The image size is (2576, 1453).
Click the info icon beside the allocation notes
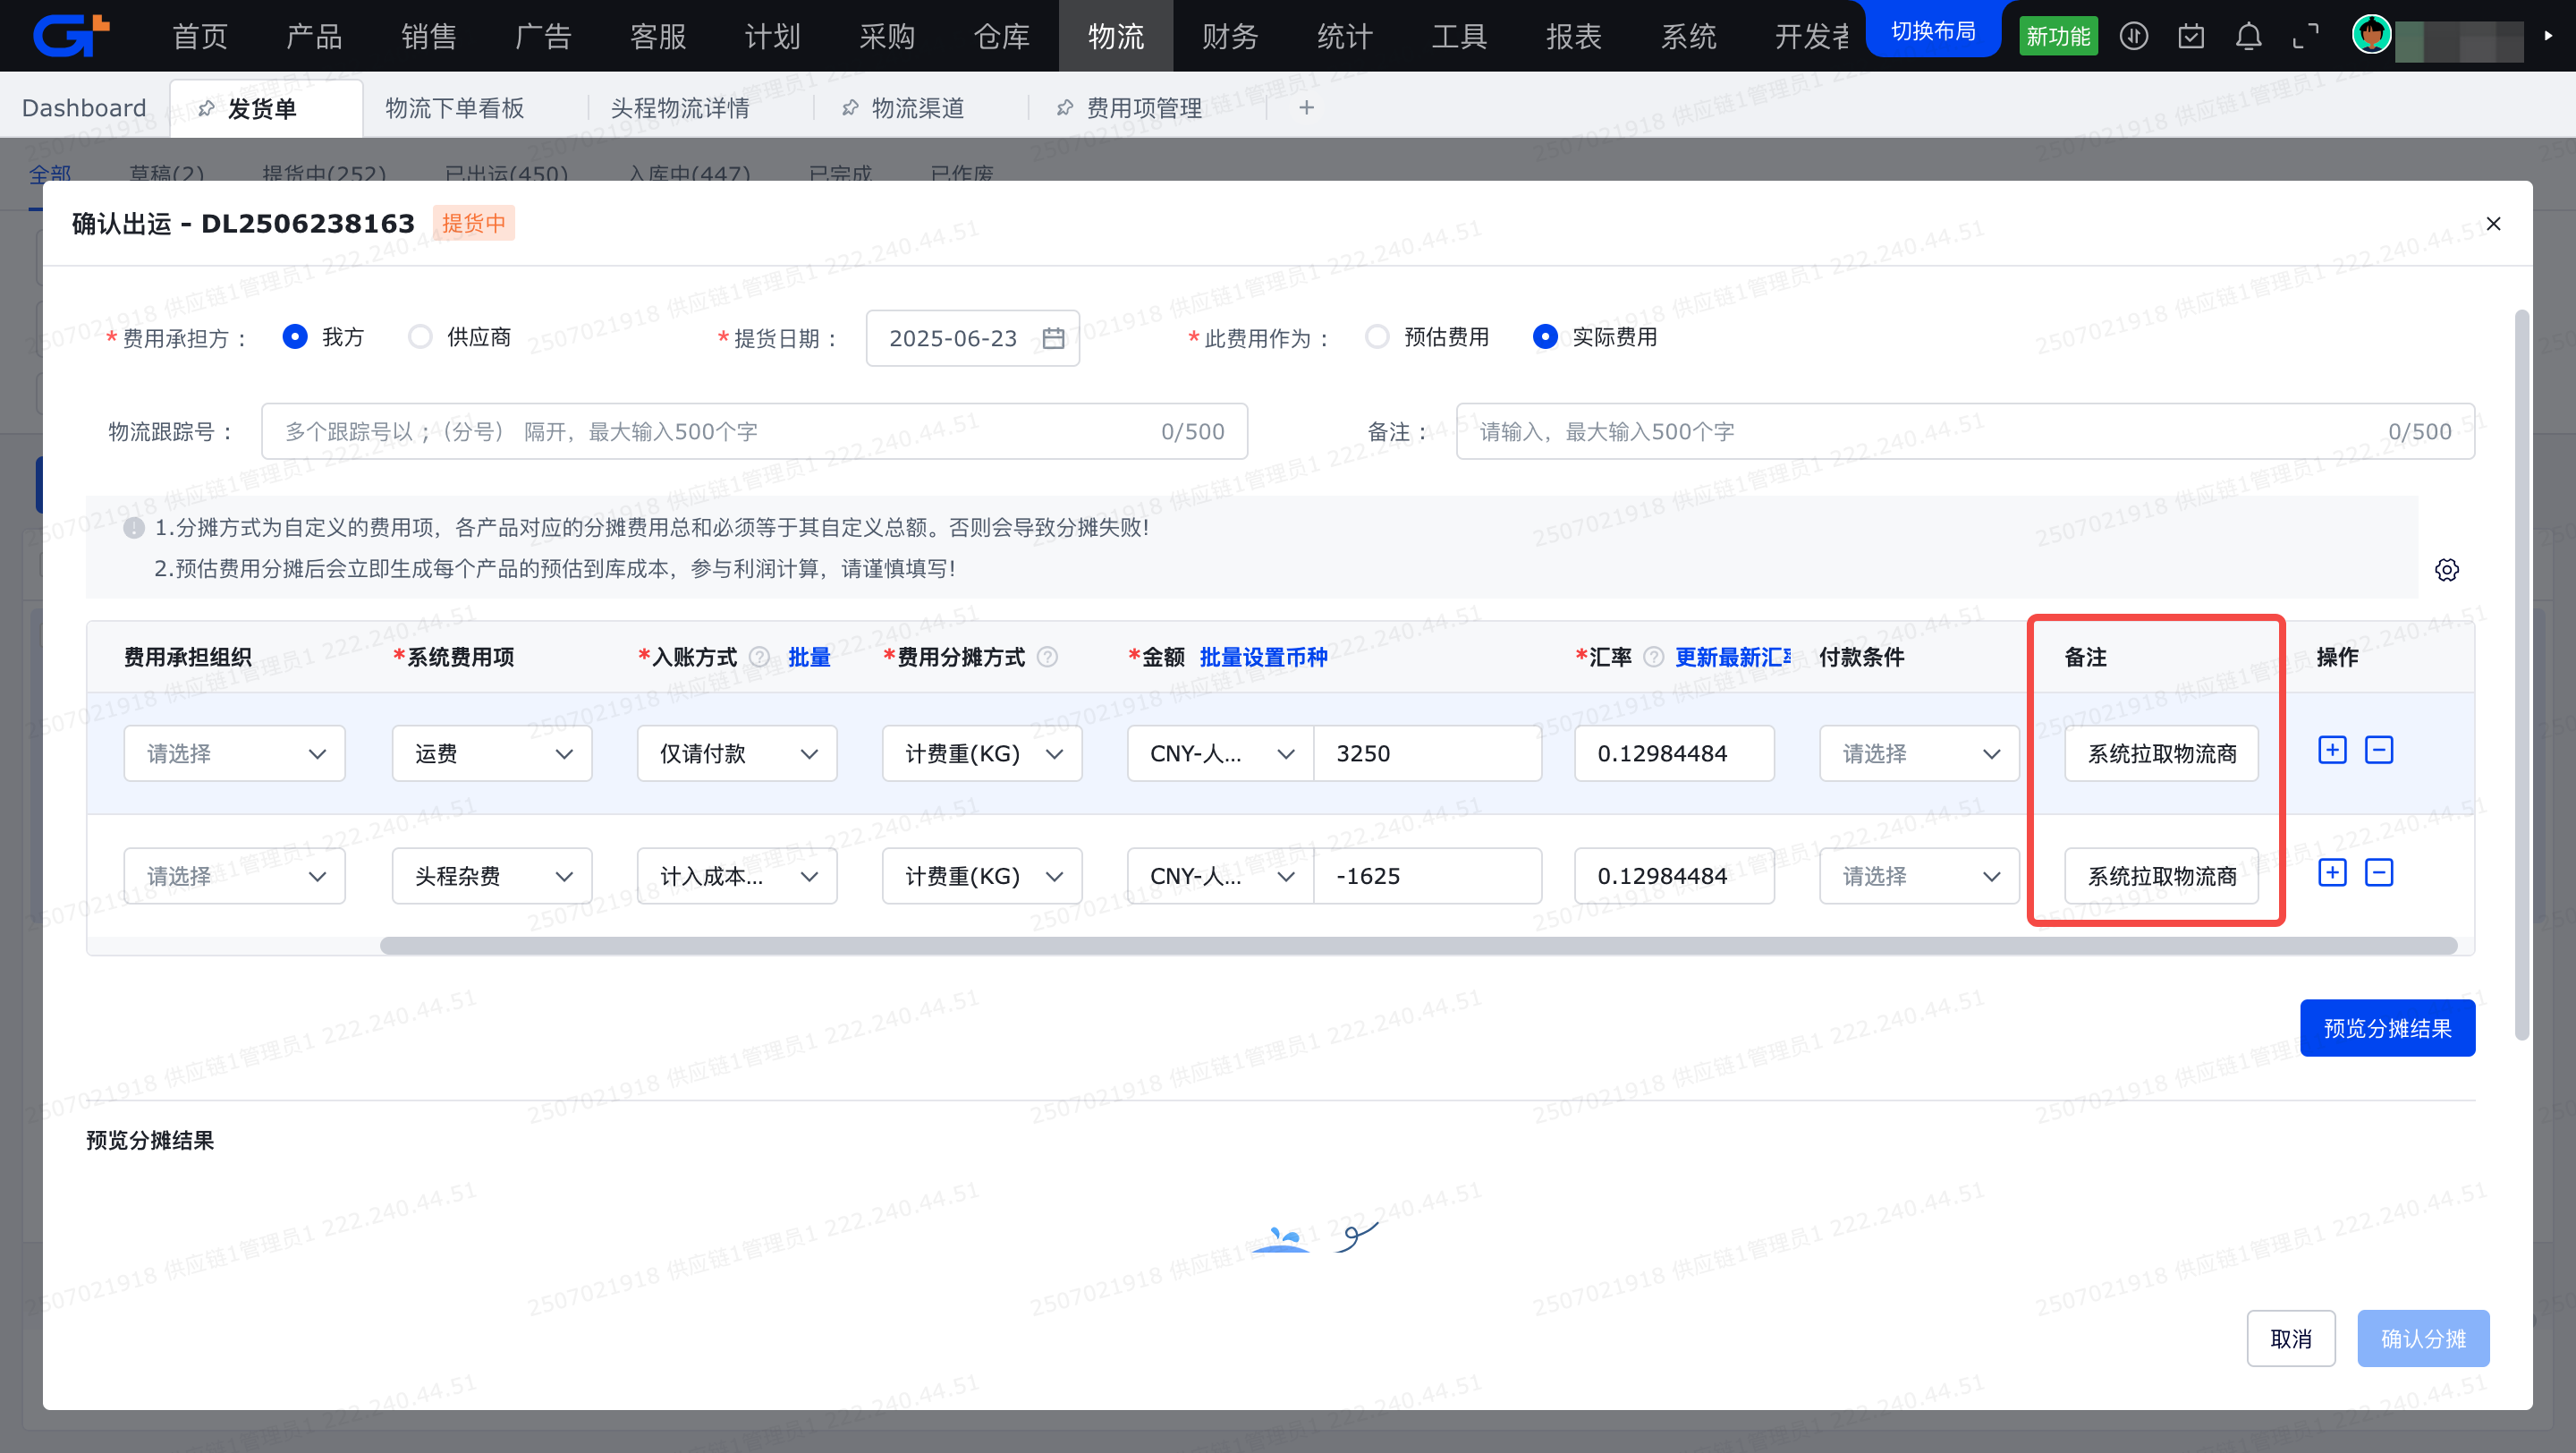click(x=134, y=528)
